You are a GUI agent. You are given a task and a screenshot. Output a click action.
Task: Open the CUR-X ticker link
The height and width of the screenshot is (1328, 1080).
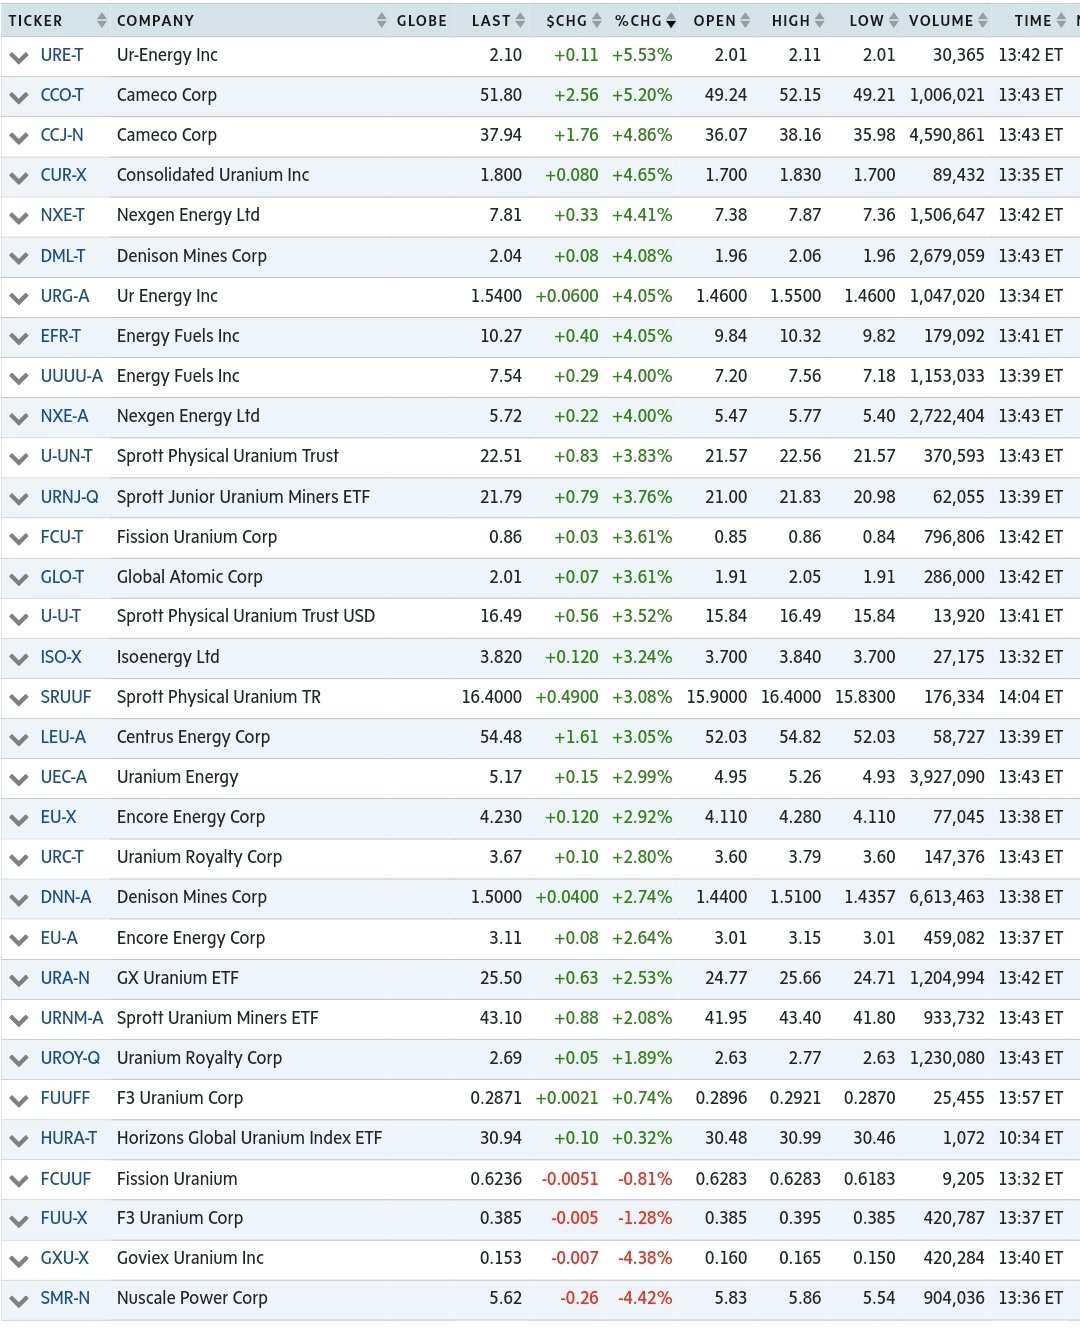(63, 175)
